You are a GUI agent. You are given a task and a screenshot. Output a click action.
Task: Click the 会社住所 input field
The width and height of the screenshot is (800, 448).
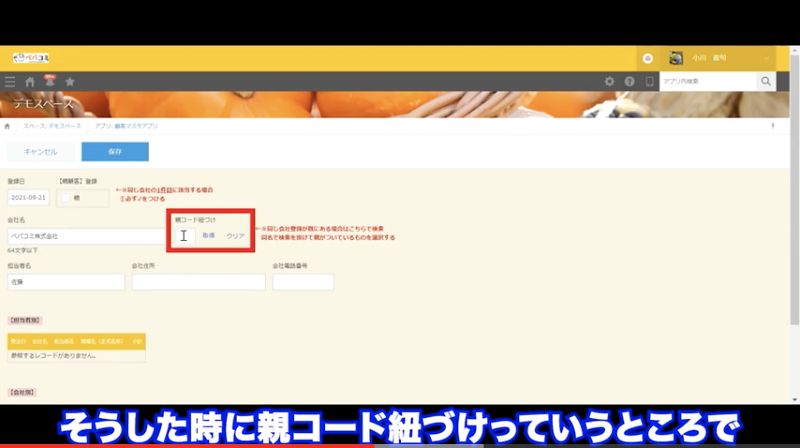[x=198, y=282]
